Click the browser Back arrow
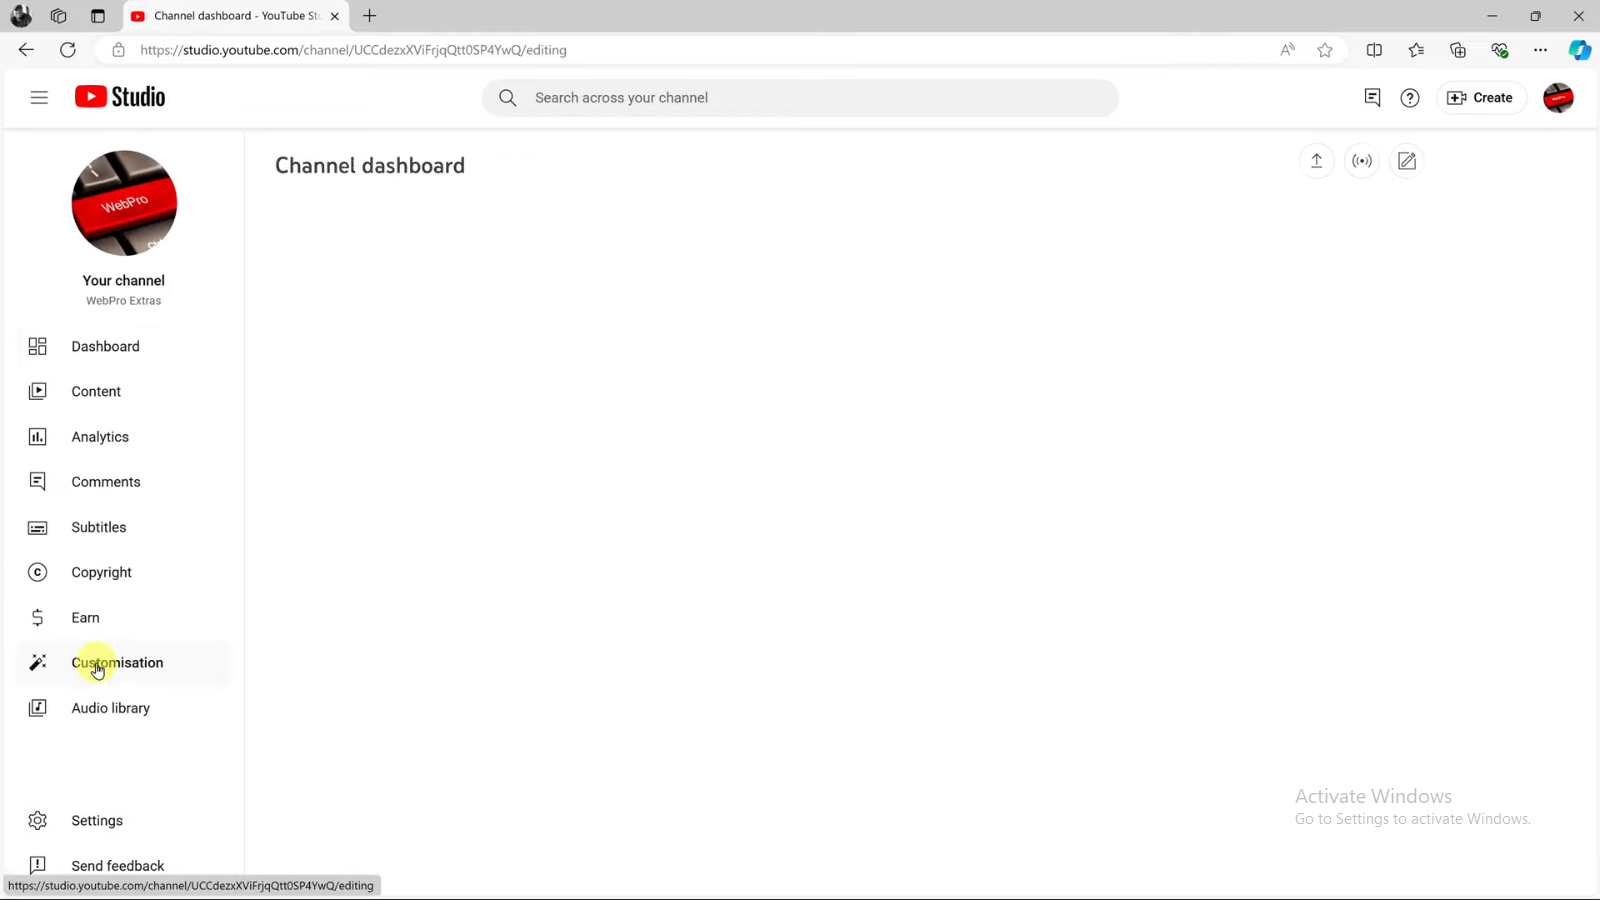 tap(26, 50)
